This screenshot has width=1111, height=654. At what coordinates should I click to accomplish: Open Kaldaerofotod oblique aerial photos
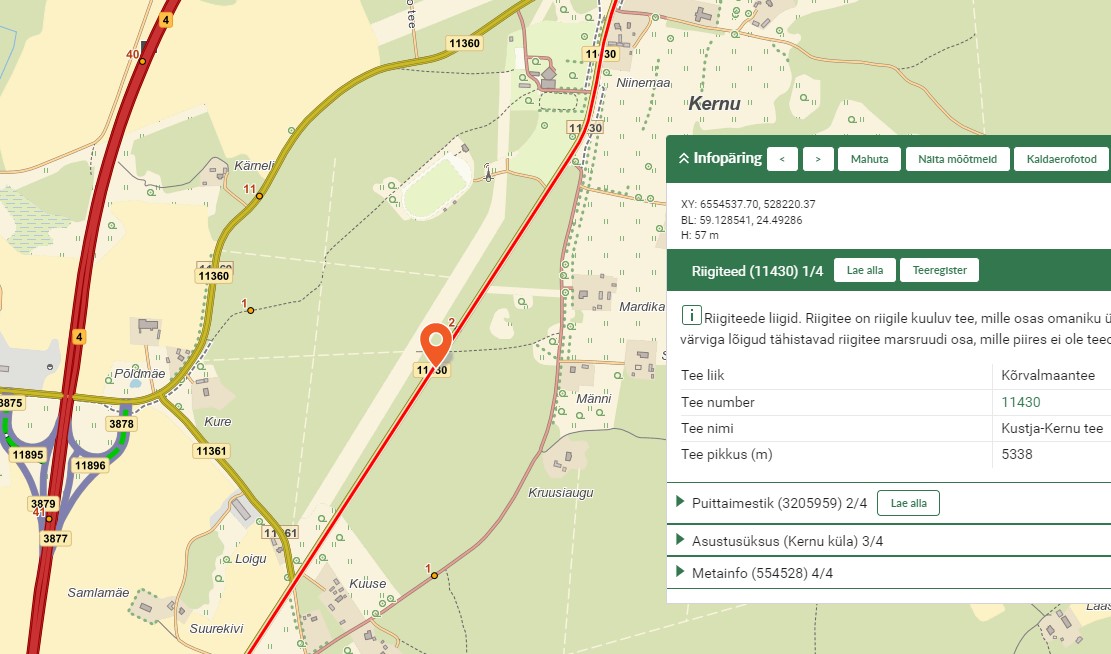1061,159
